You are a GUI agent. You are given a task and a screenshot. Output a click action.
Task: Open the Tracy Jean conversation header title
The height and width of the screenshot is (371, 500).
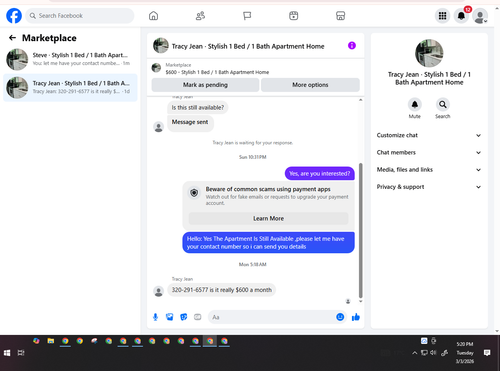(248, 46)
